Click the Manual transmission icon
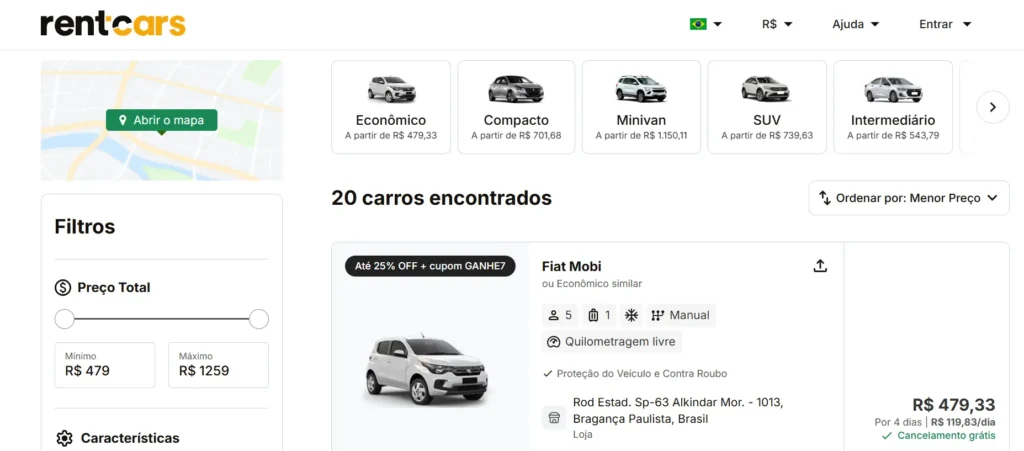1024x451 pixels. (658, 315)
